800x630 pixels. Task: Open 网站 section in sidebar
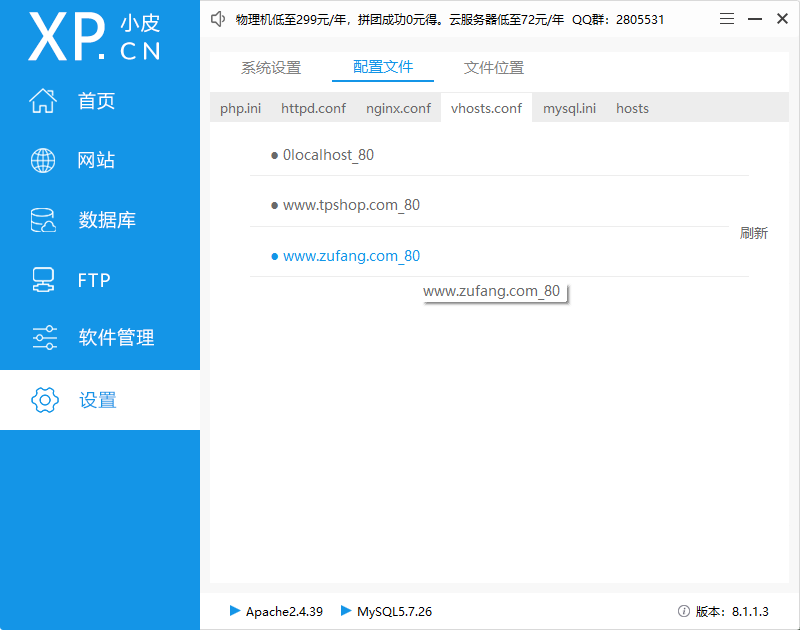click(96, 160)
